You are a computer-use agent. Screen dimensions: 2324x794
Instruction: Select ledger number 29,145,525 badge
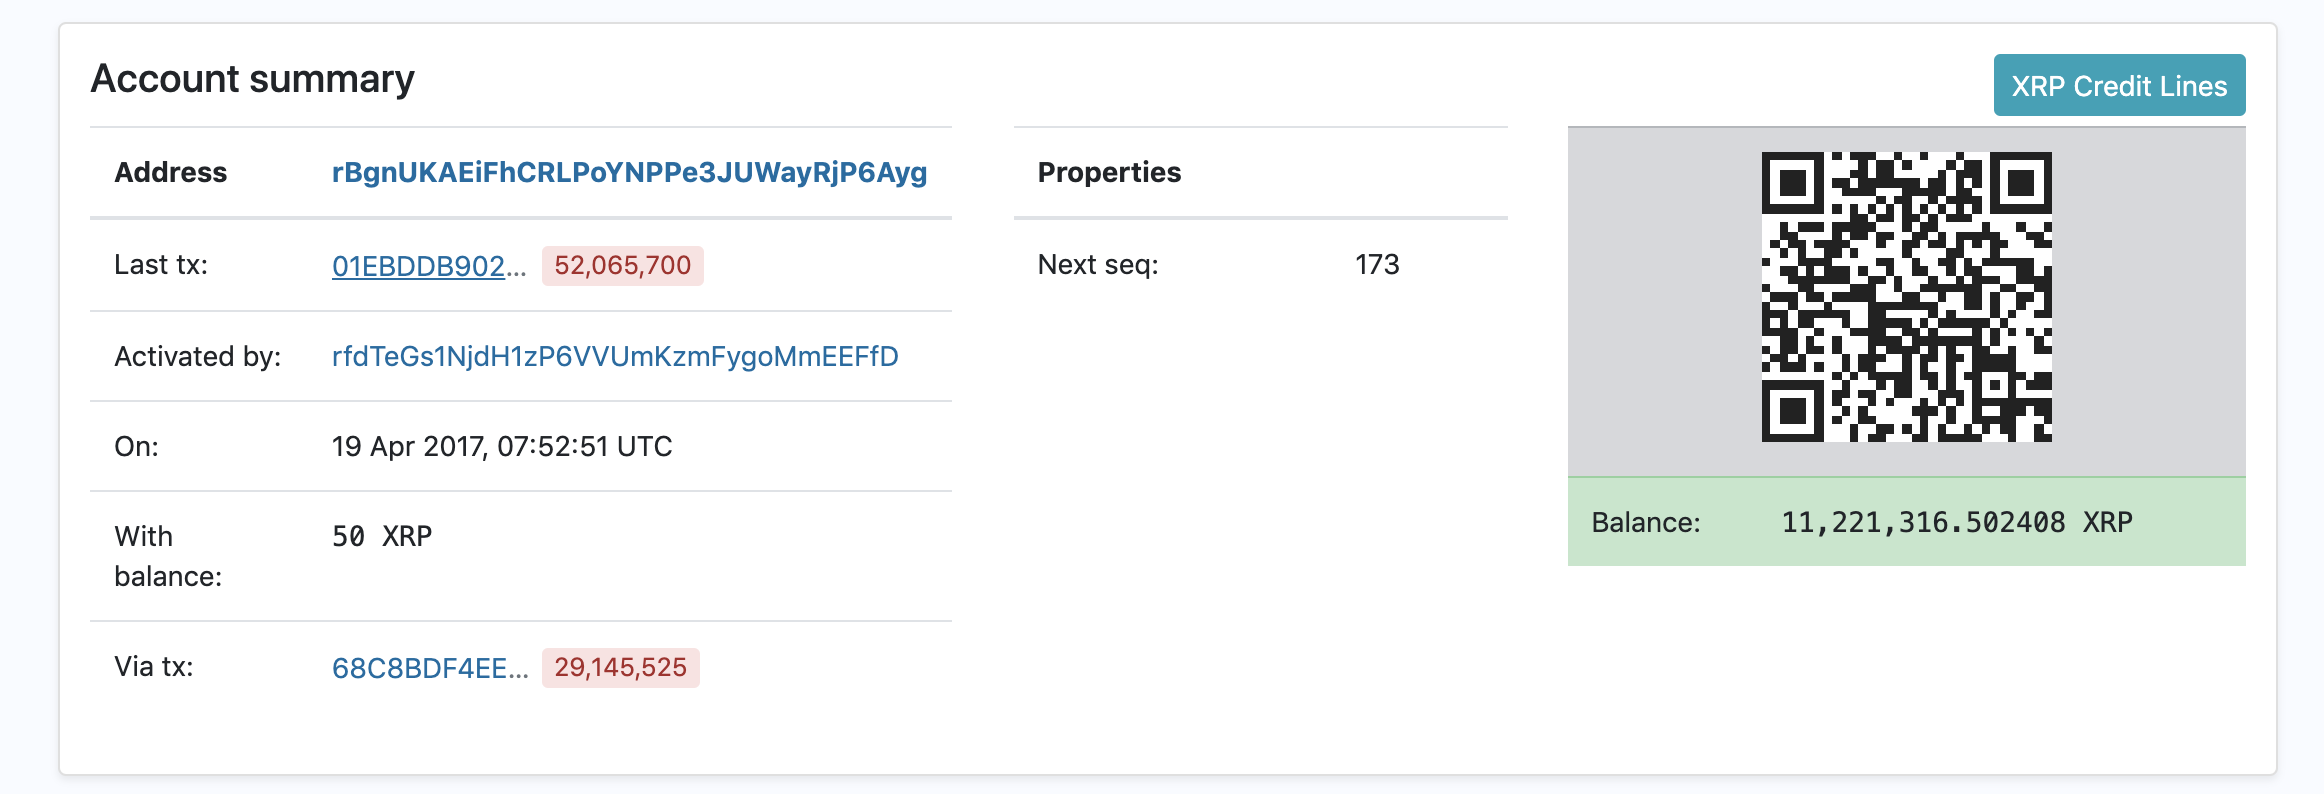620,668
